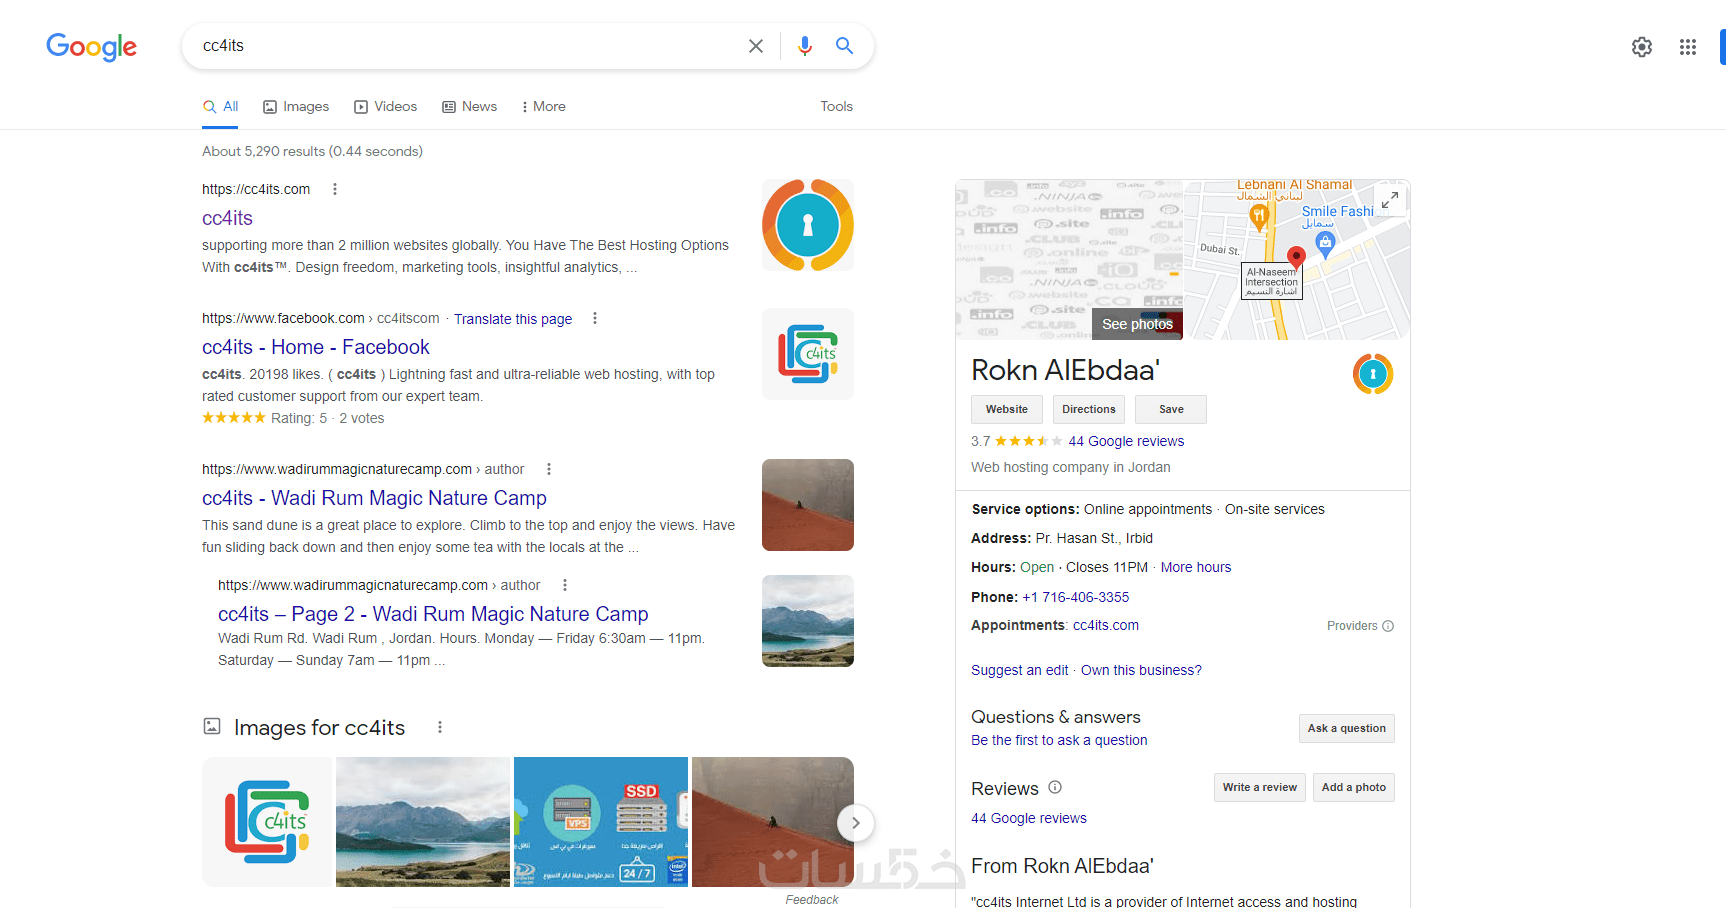Open options next to Images for cc4its

coord(440,727)
